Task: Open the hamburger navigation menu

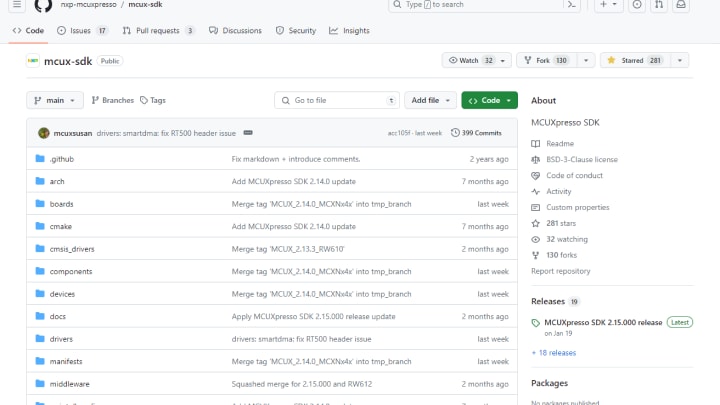Action: click(x=15, y=5)
